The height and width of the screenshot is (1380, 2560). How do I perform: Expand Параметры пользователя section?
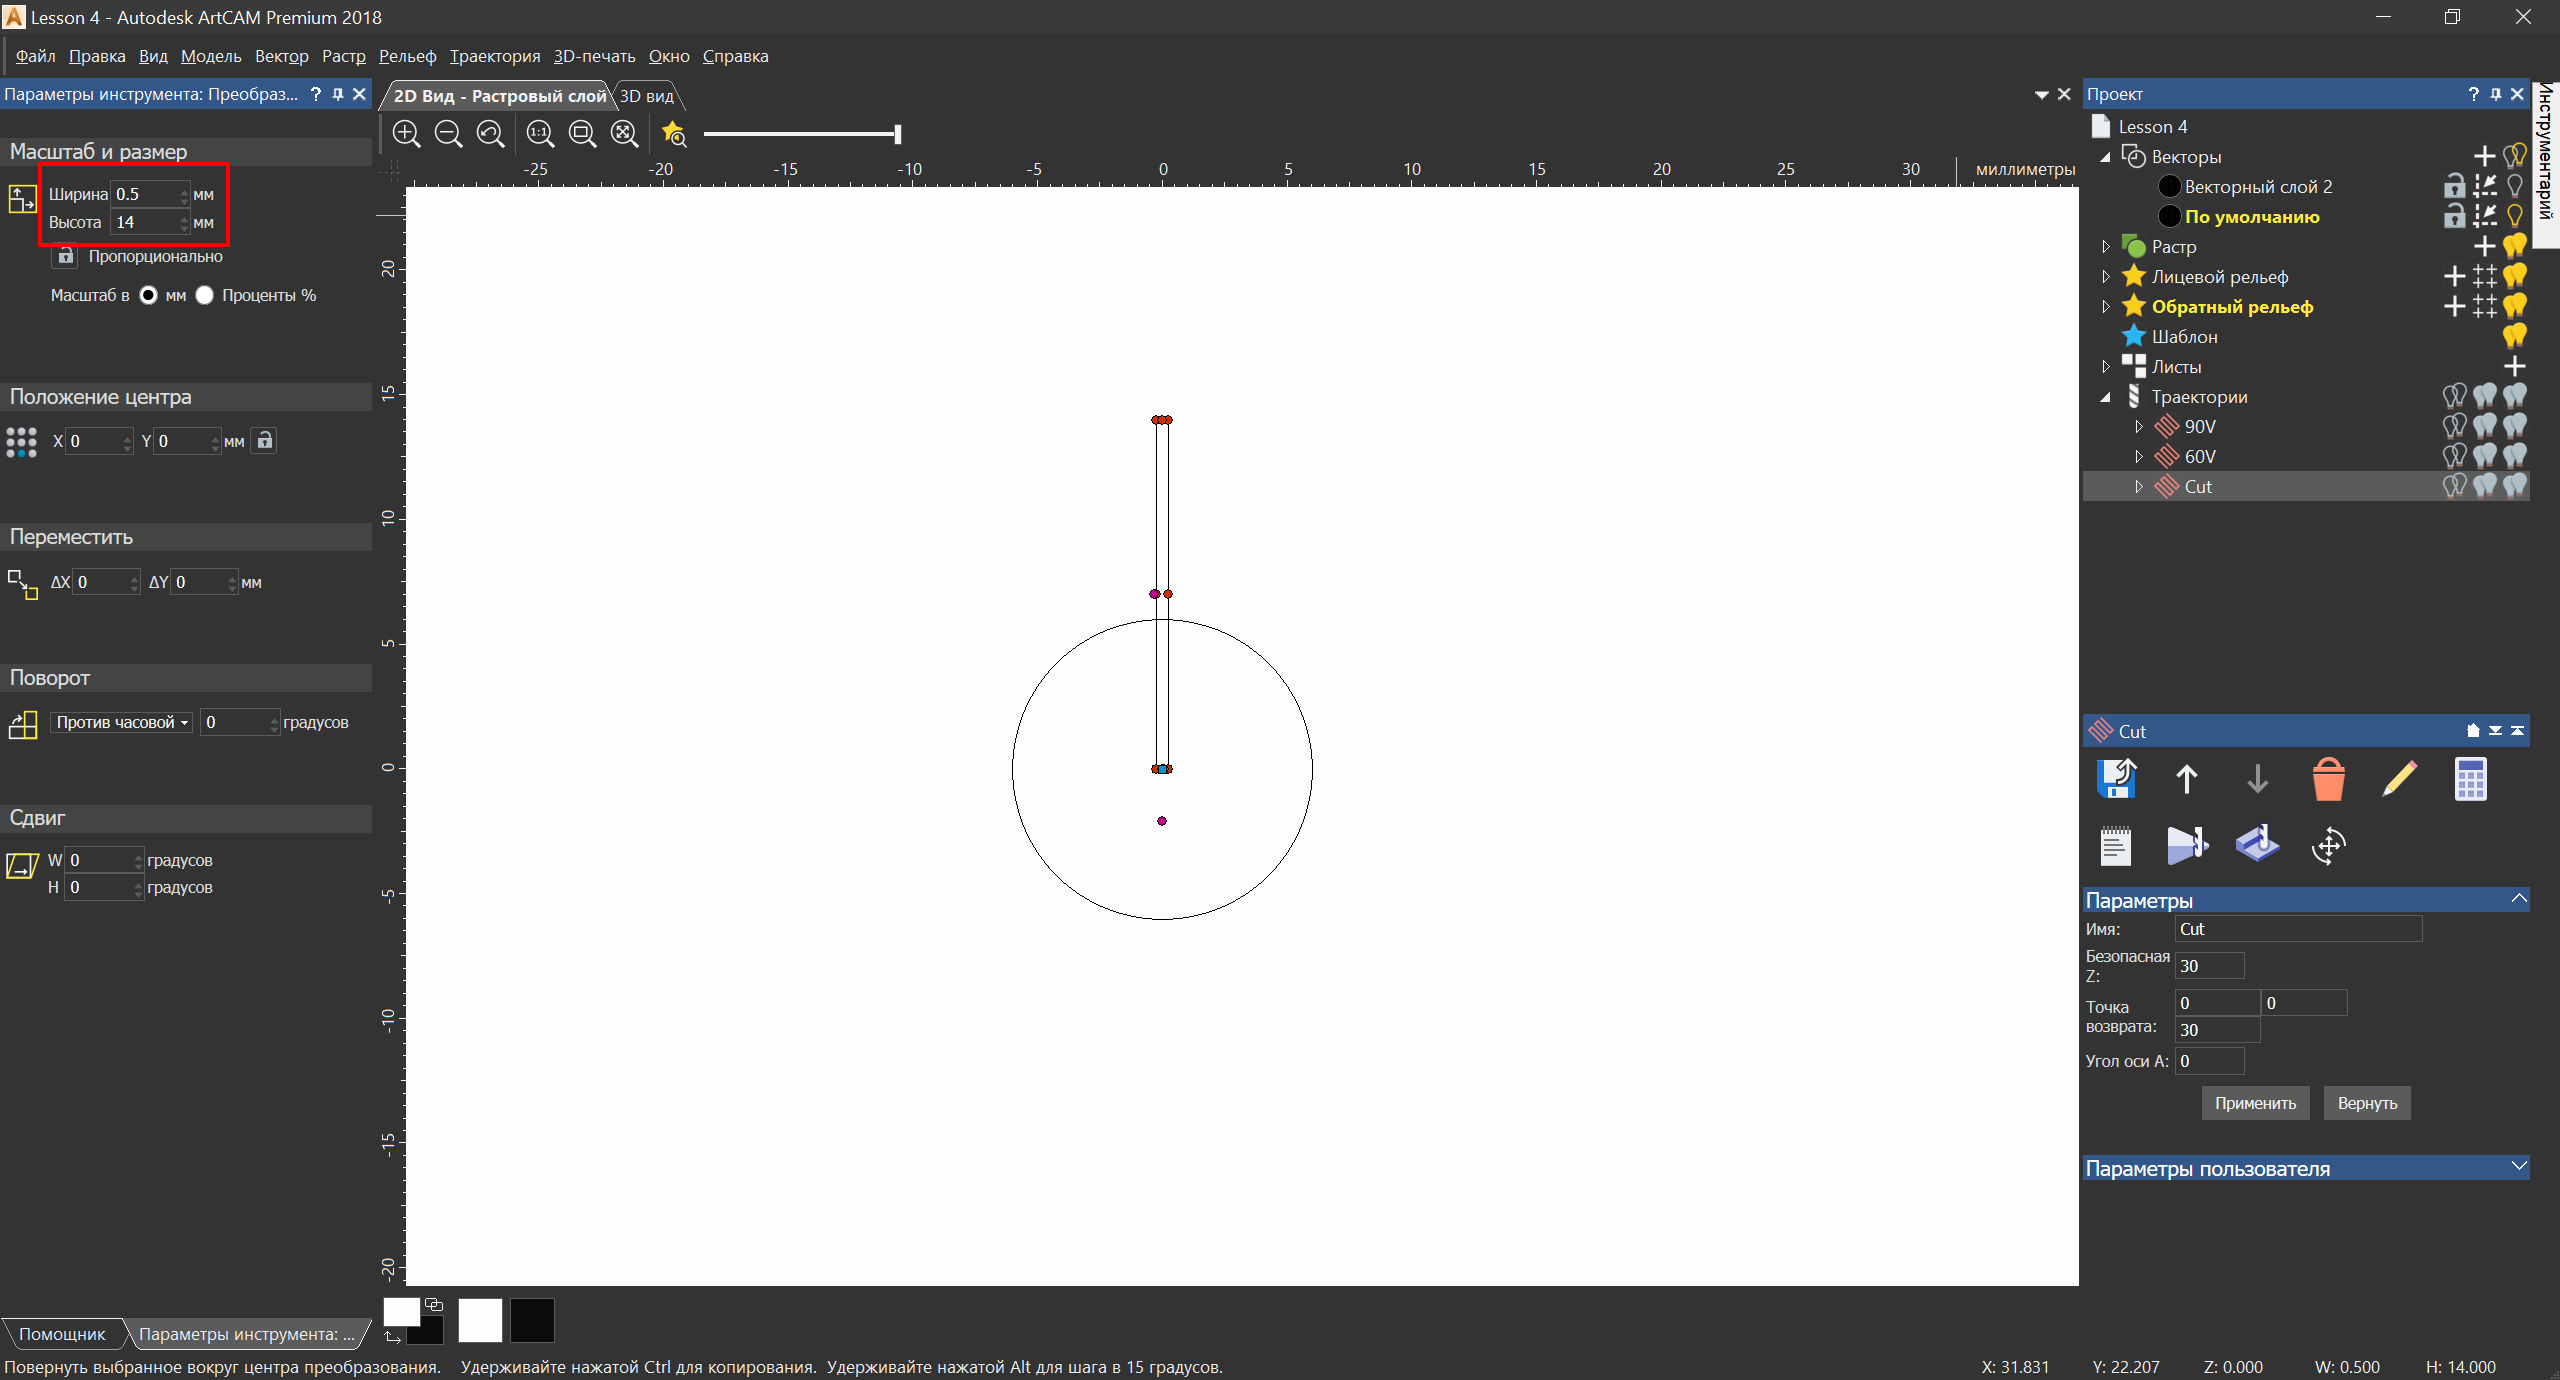point(2518,1167)
